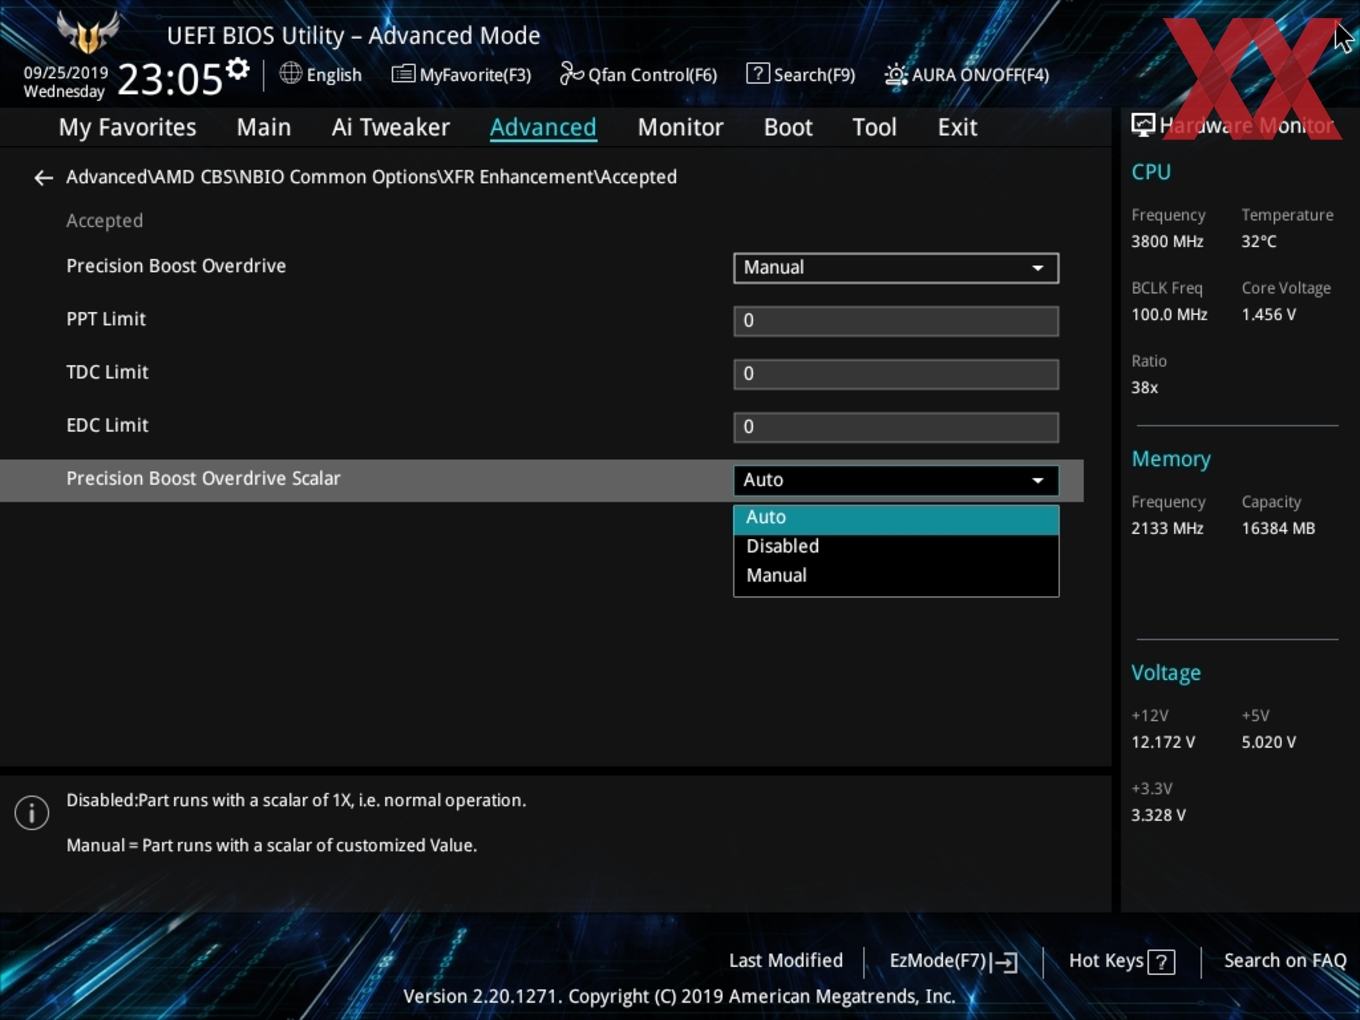Click the Ratio value 38x
This screenshot has height=1020, width=1360.
click(1144, 388)
